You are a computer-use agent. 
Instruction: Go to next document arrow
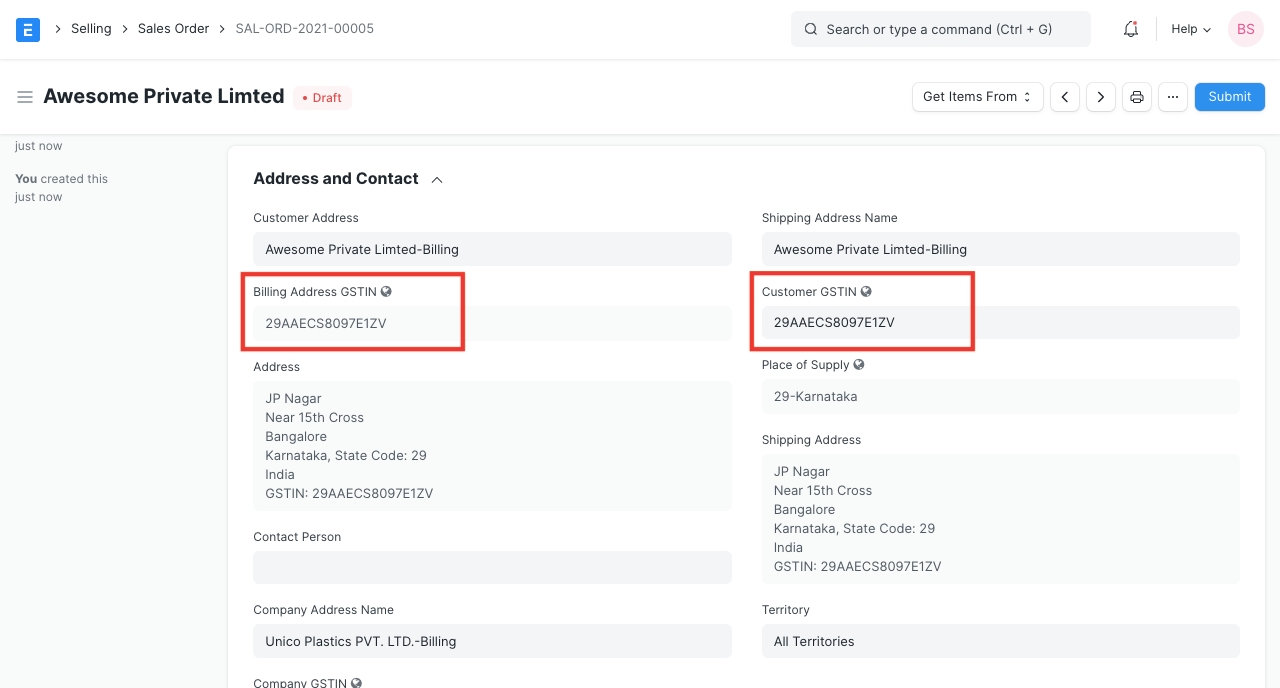[1101, 97]
